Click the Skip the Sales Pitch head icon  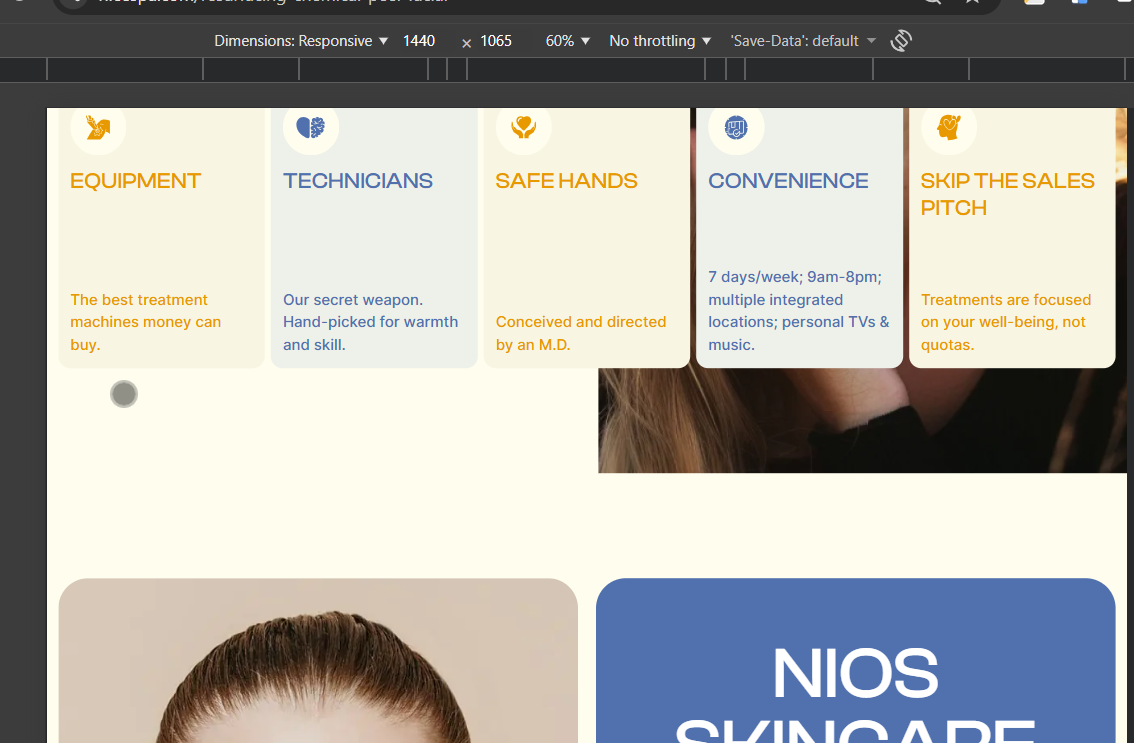pyautogui.click(x=949, y=127)
